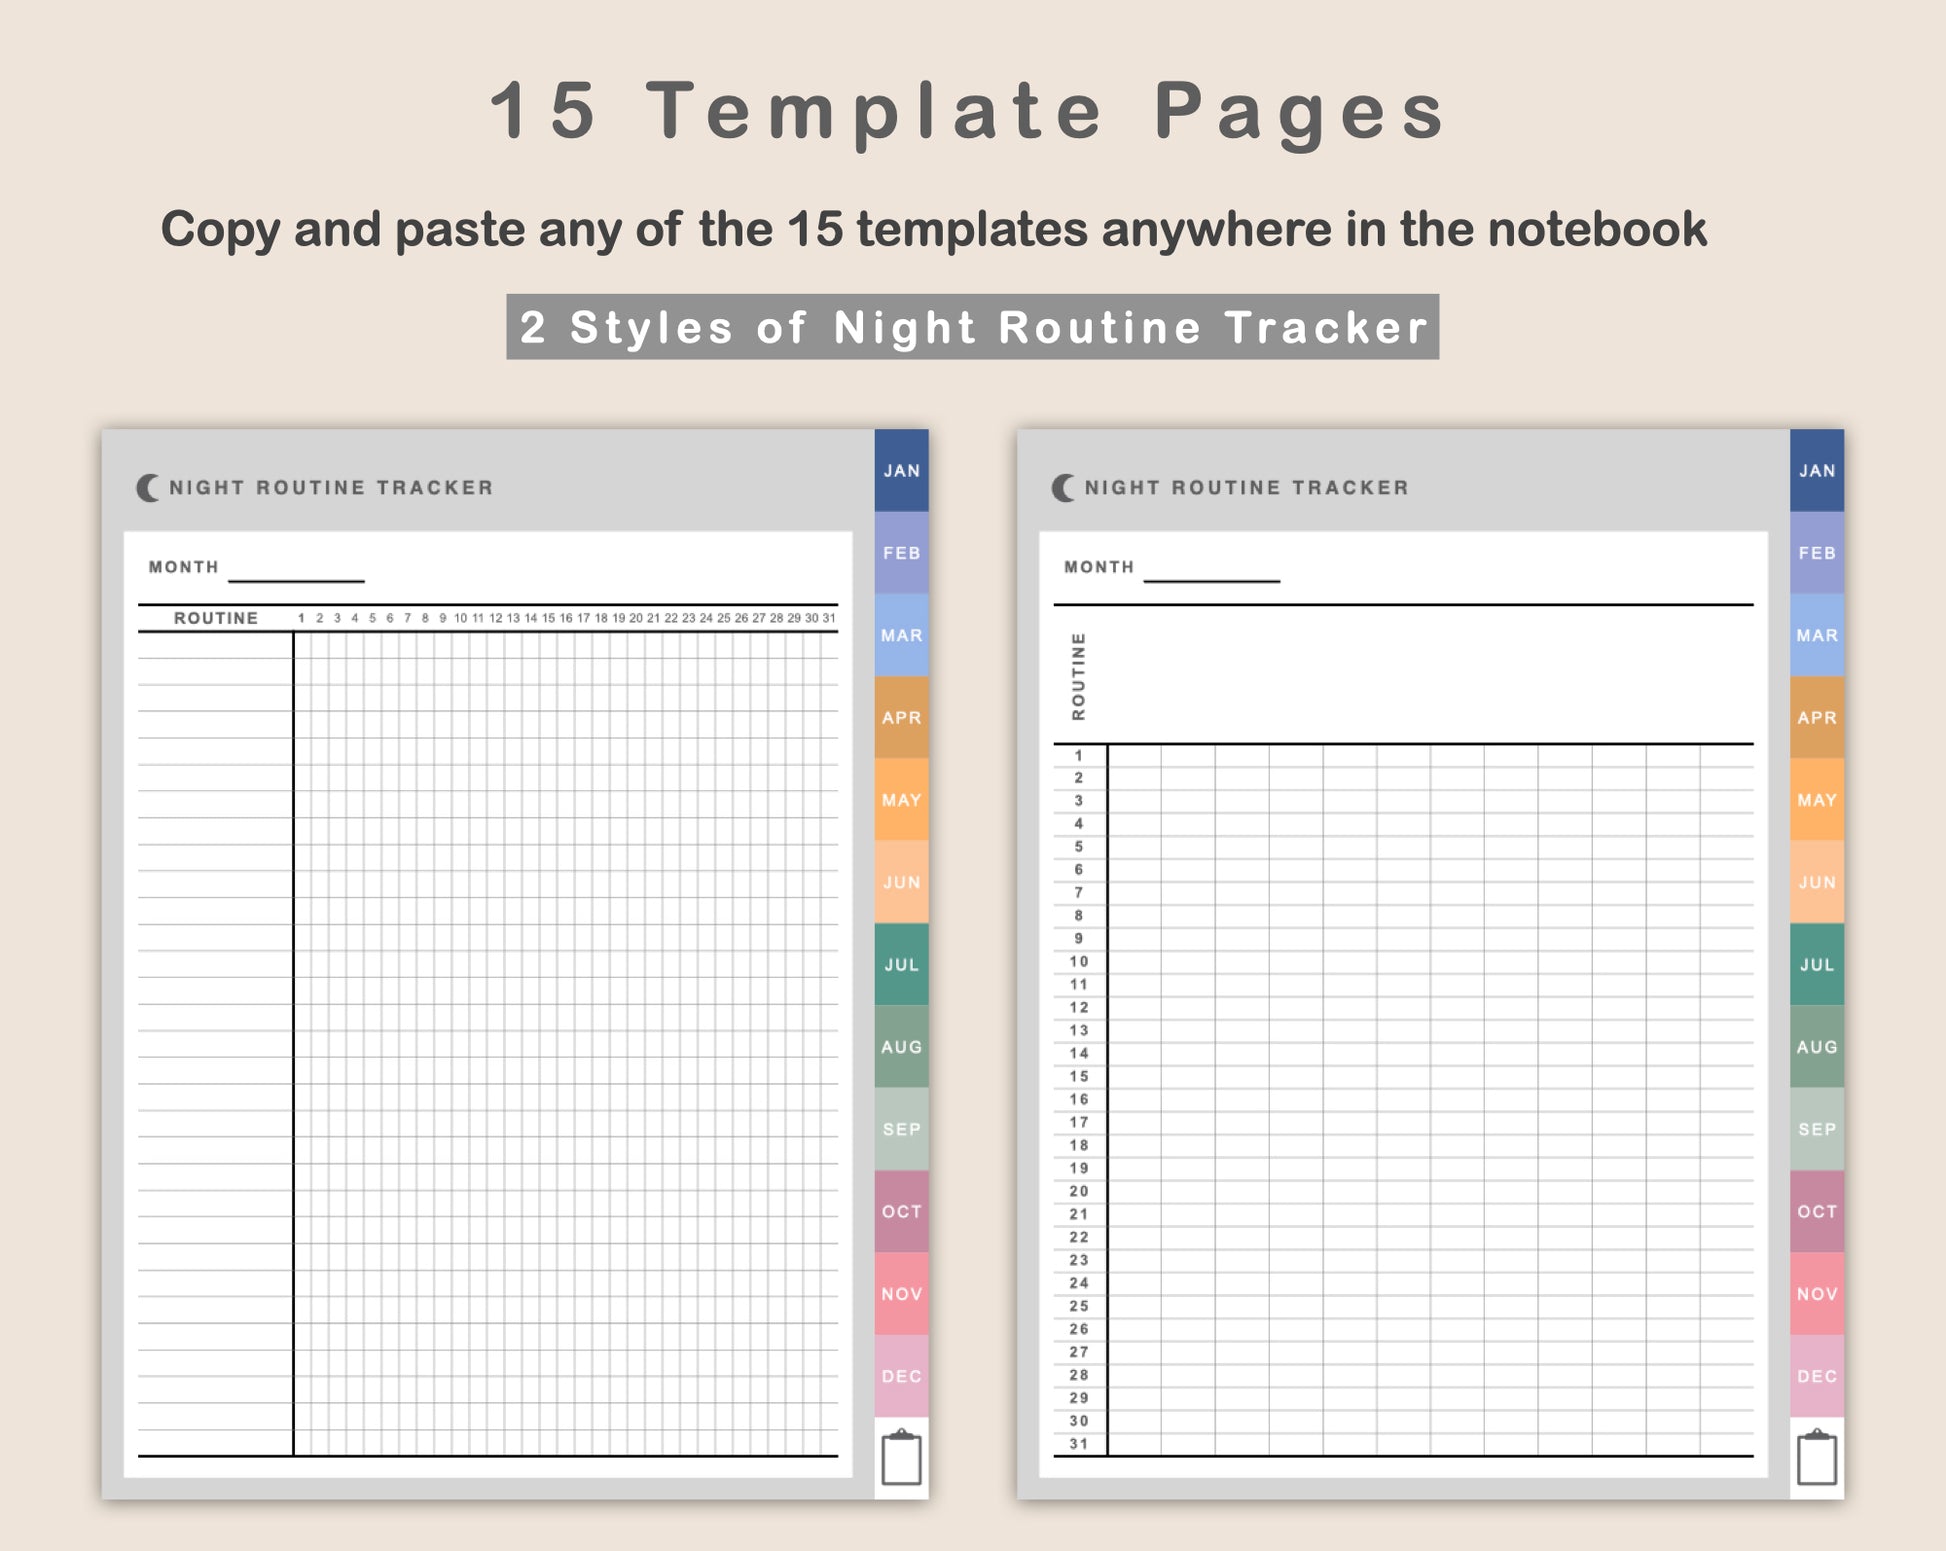1946x1551 pixels.
Task: Click the ROUTINE column header on left tracker
Action: coord(216,618)
